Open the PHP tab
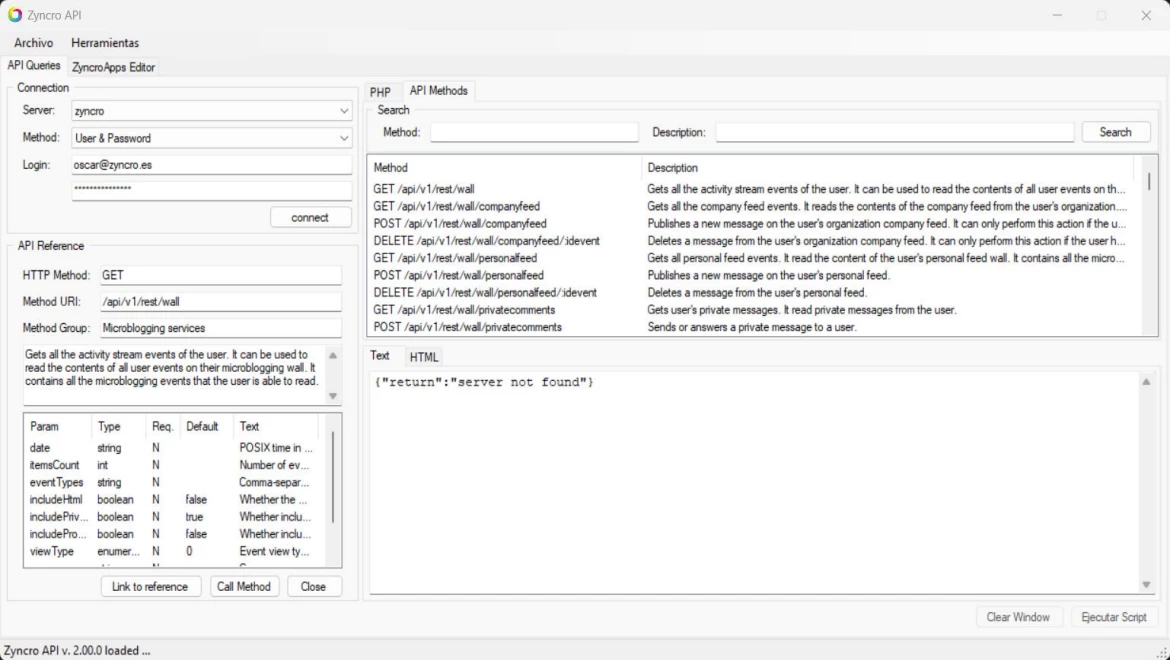The height and width of the screenshot is (660, 1170). click(x=381, y=92)
